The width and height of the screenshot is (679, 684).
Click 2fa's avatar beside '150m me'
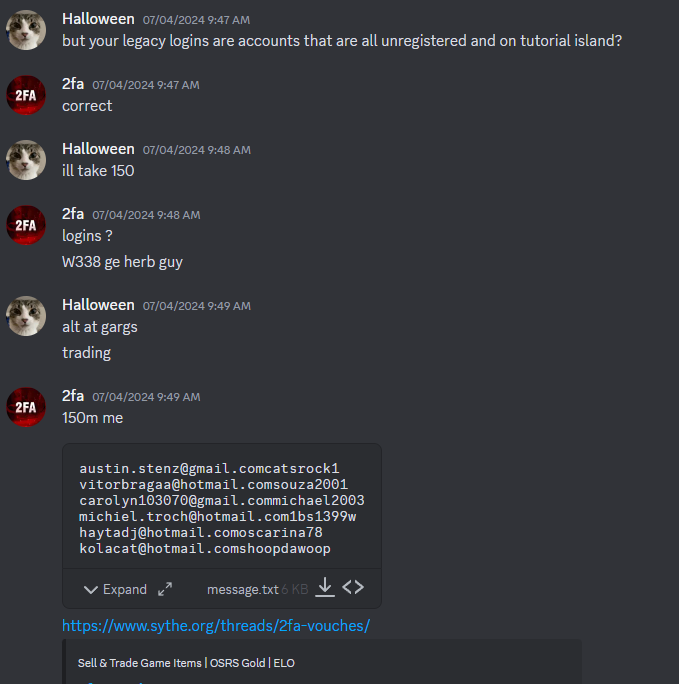click(x=26, y=407)
